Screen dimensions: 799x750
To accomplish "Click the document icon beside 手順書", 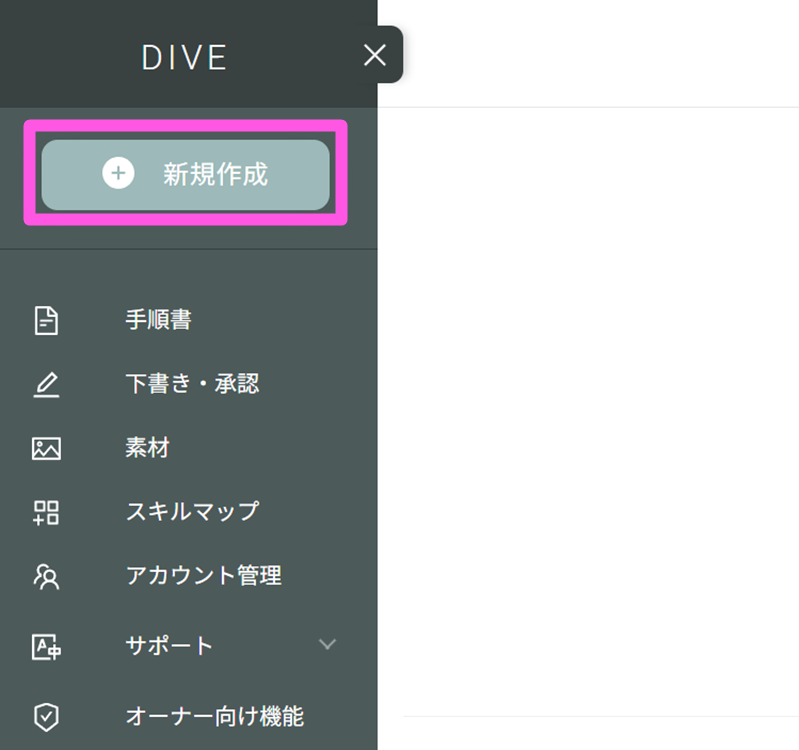I will coord(46,320).
